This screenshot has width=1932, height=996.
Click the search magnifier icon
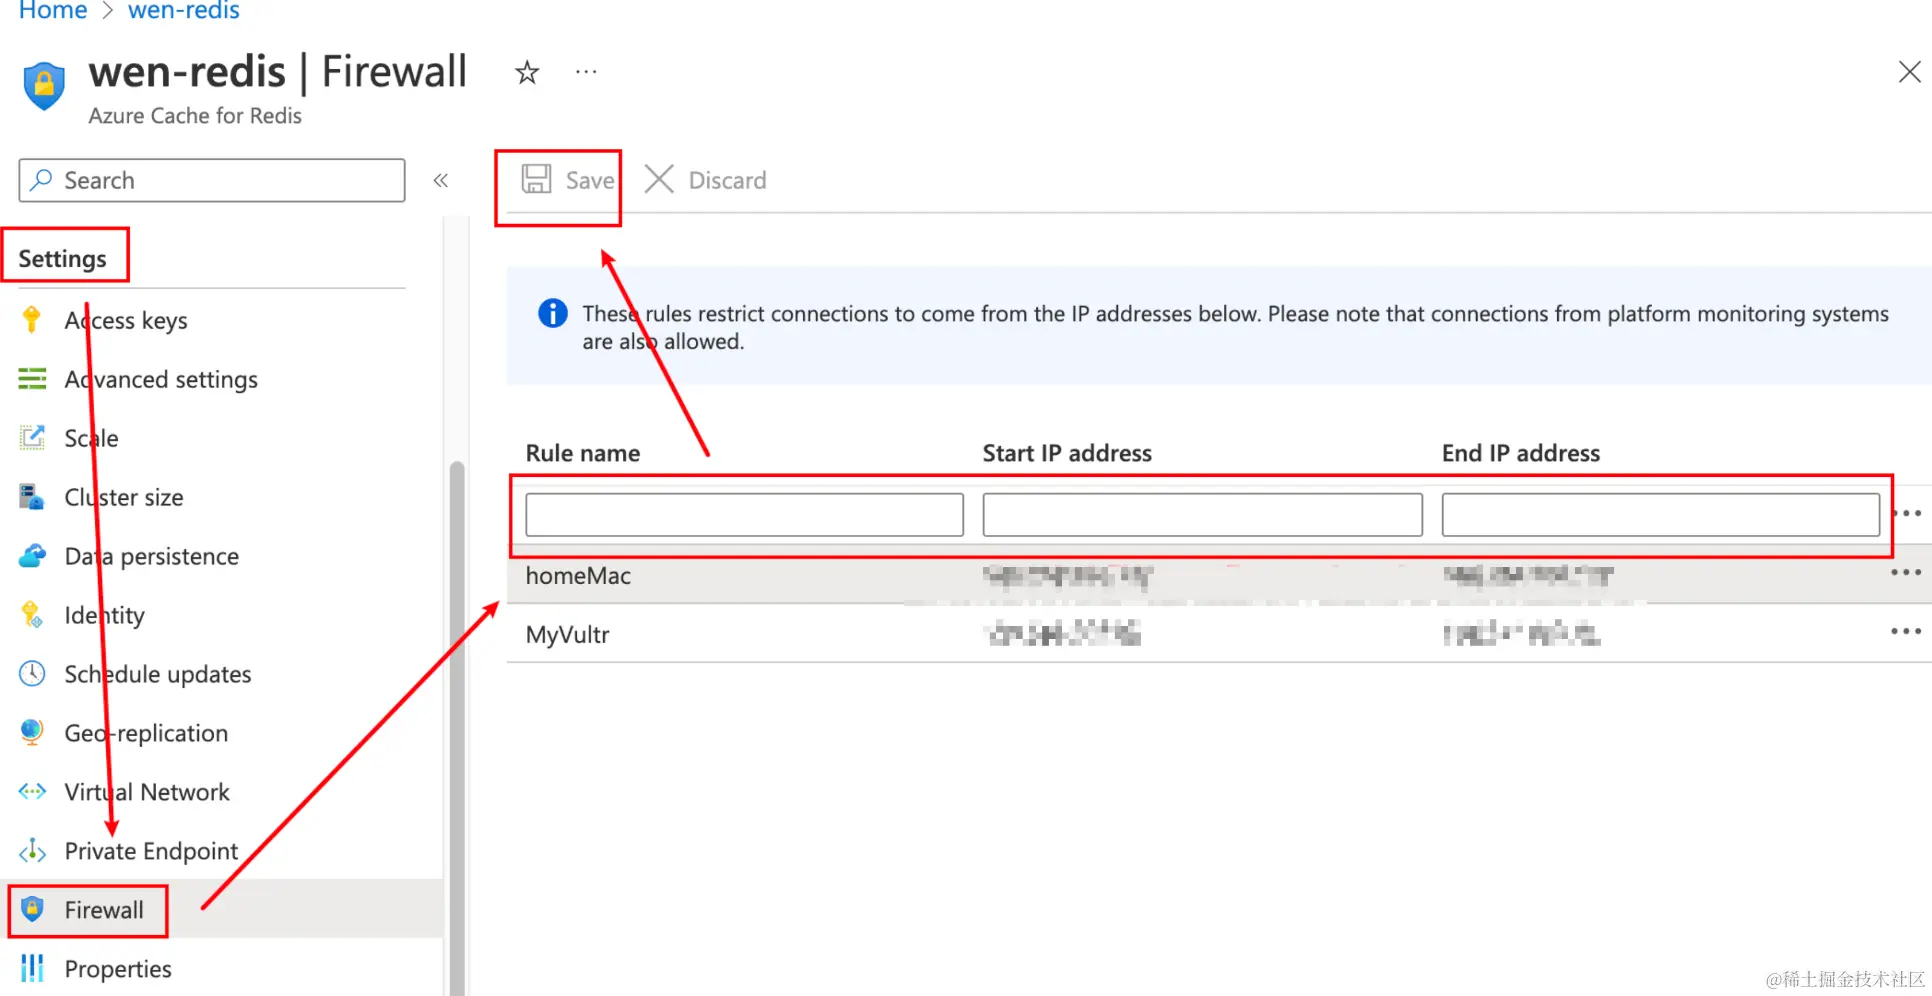(41, 180)
